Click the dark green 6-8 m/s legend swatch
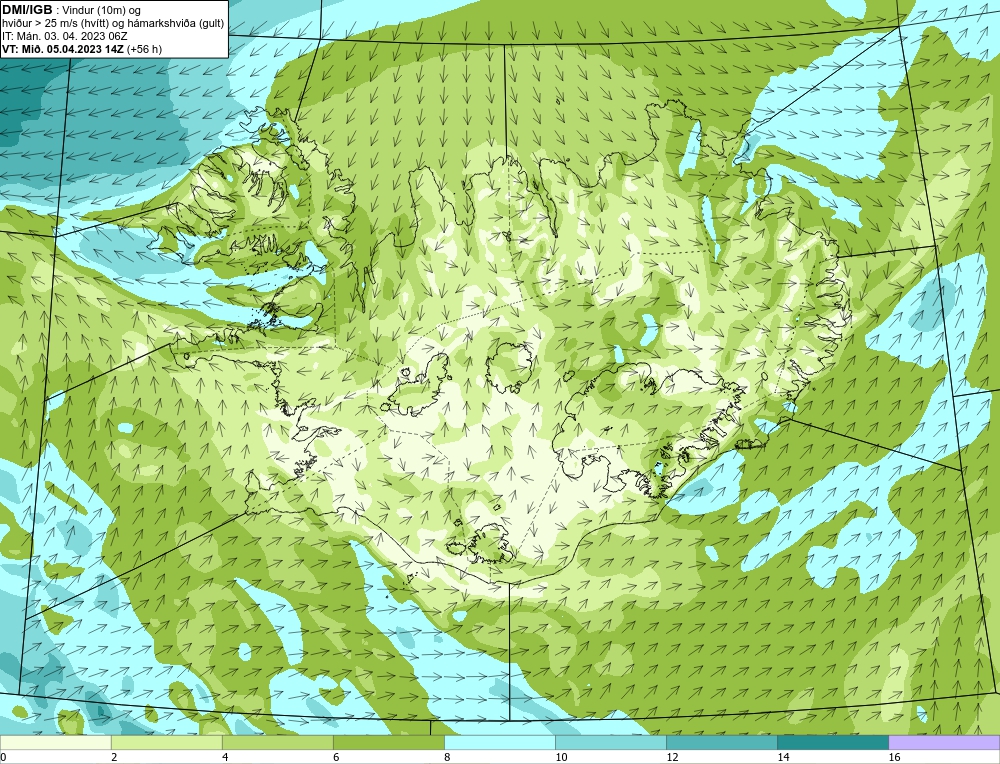Viewport: 1000px width, 764px height. 388,742
